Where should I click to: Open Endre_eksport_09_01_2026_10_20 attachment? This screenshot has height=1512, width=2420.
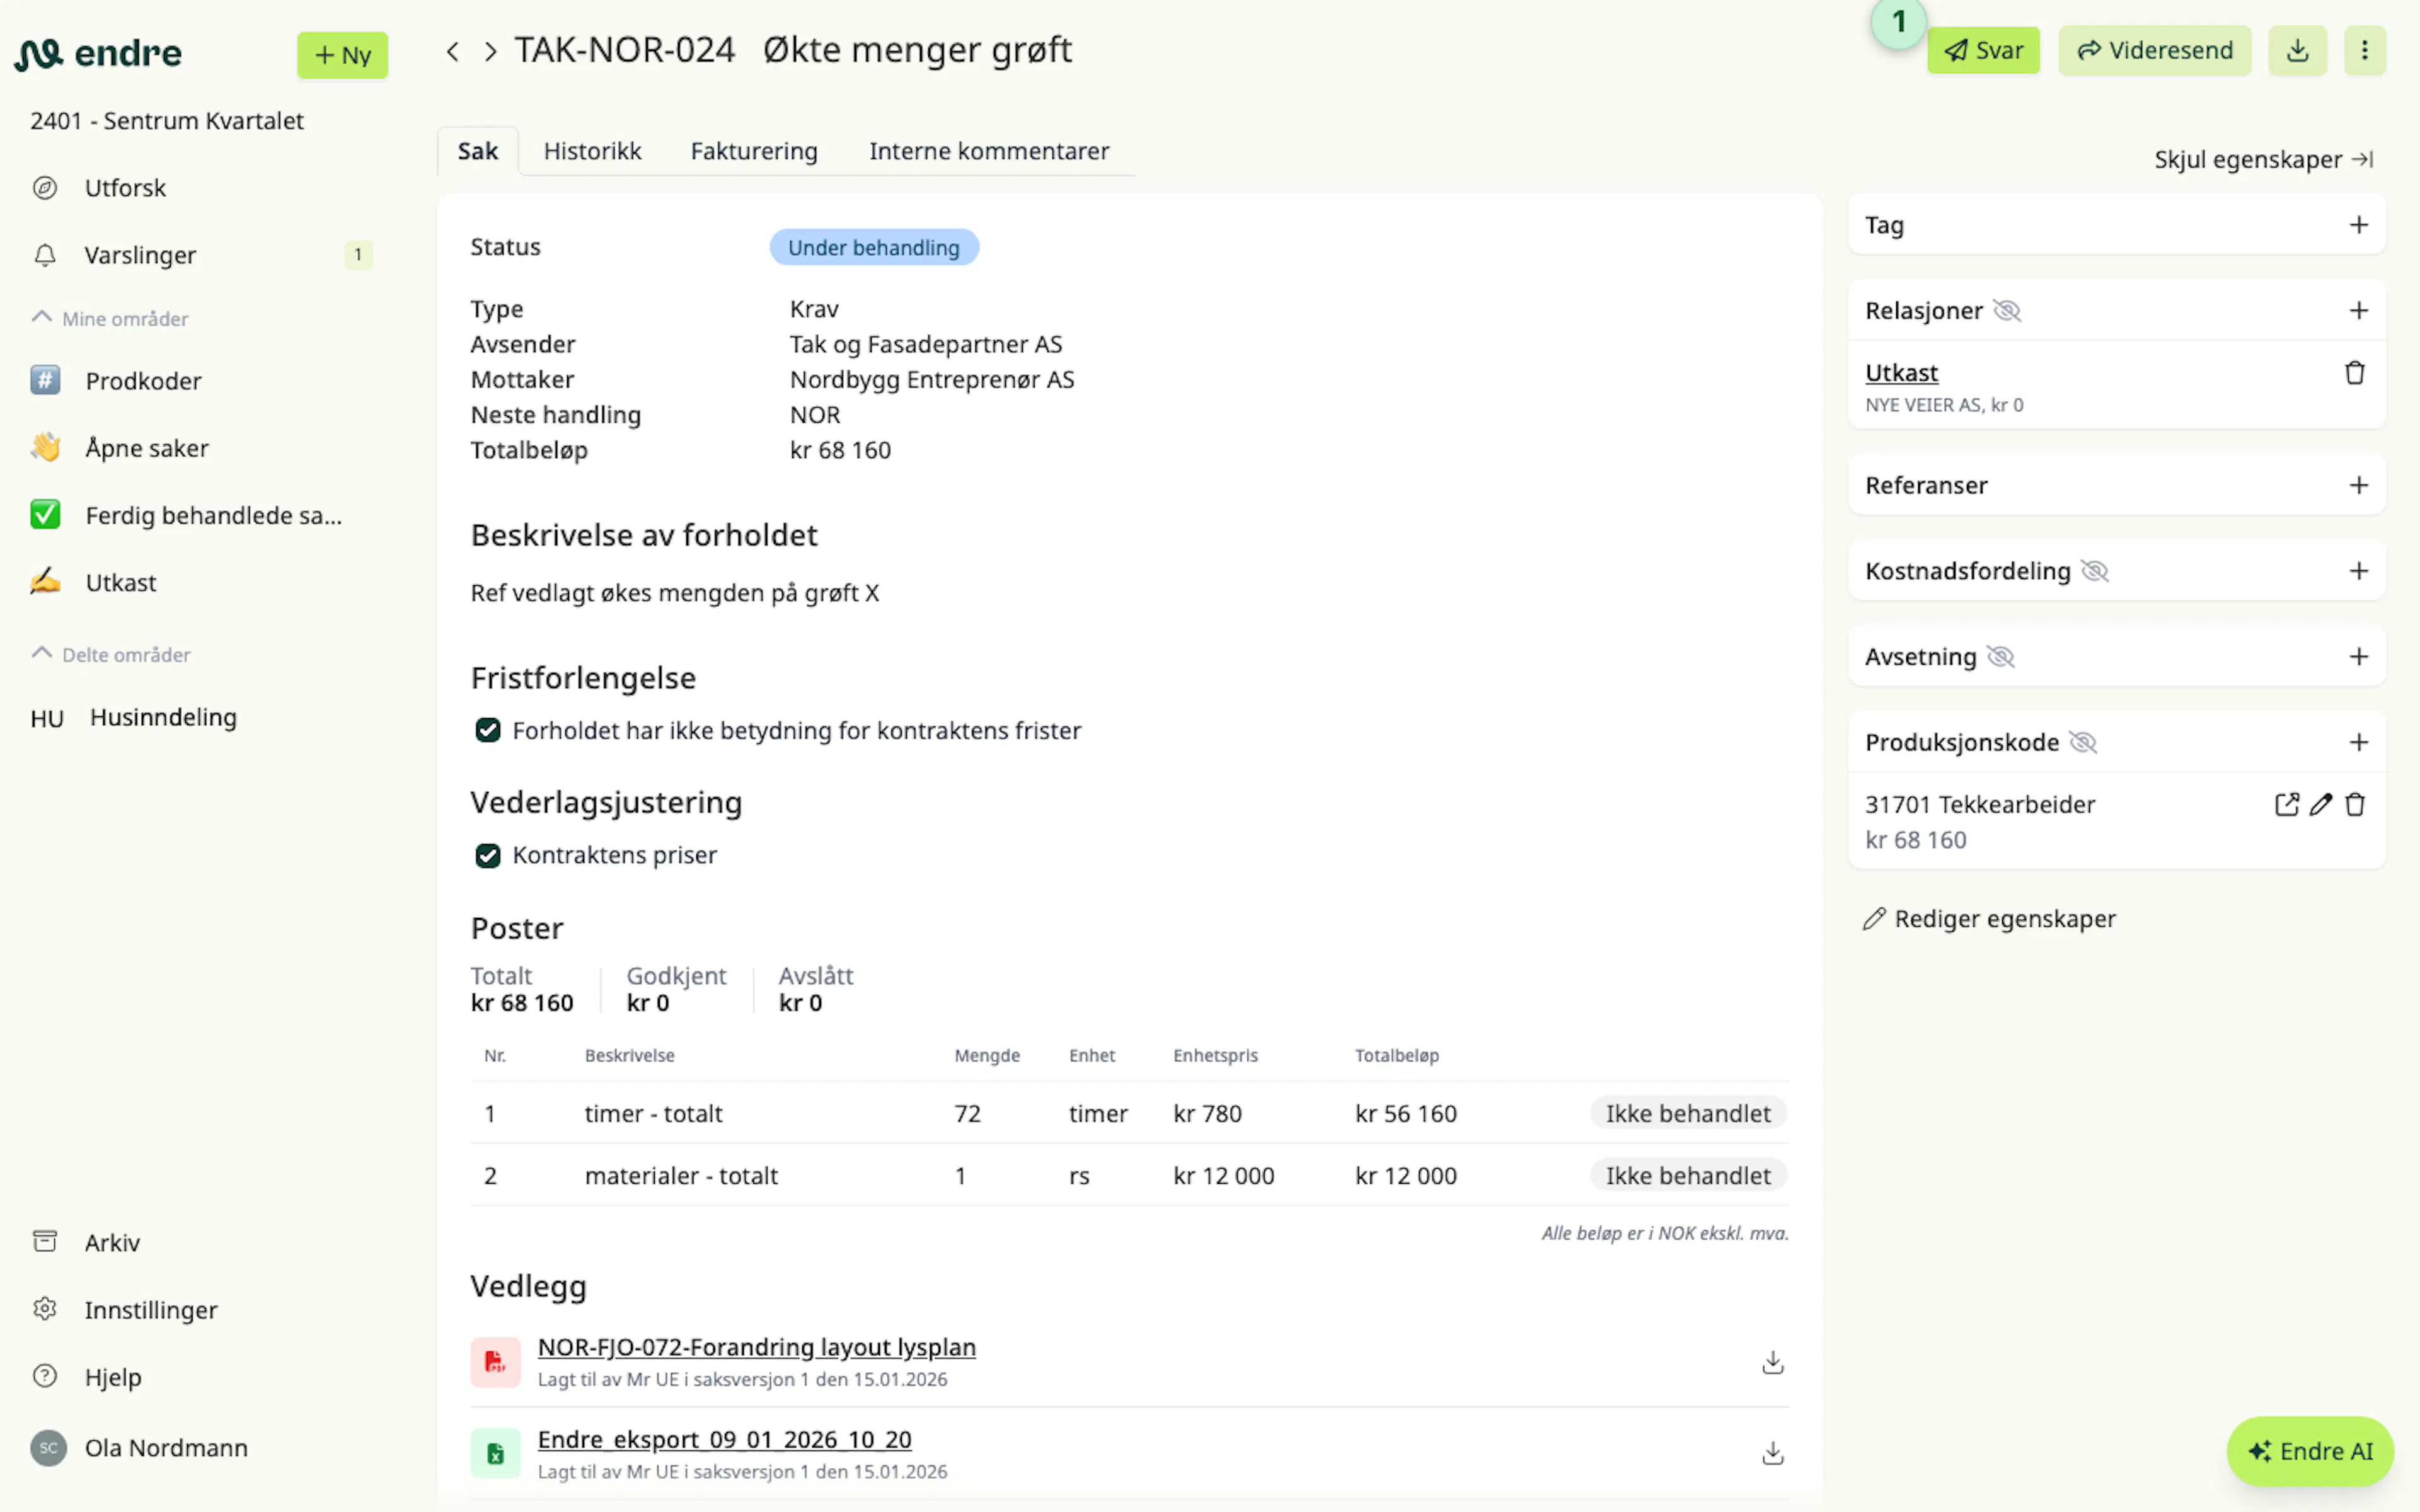tap(725, 1439)
